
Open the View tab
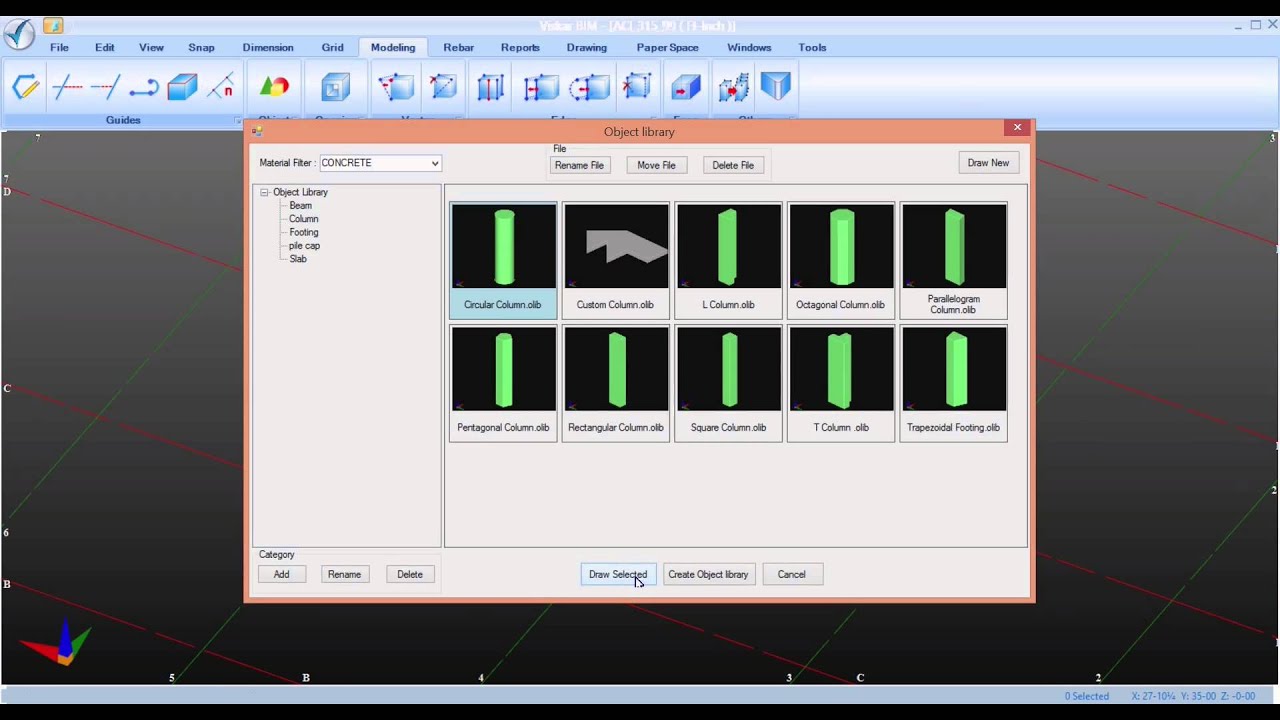[x=151, y=47]
